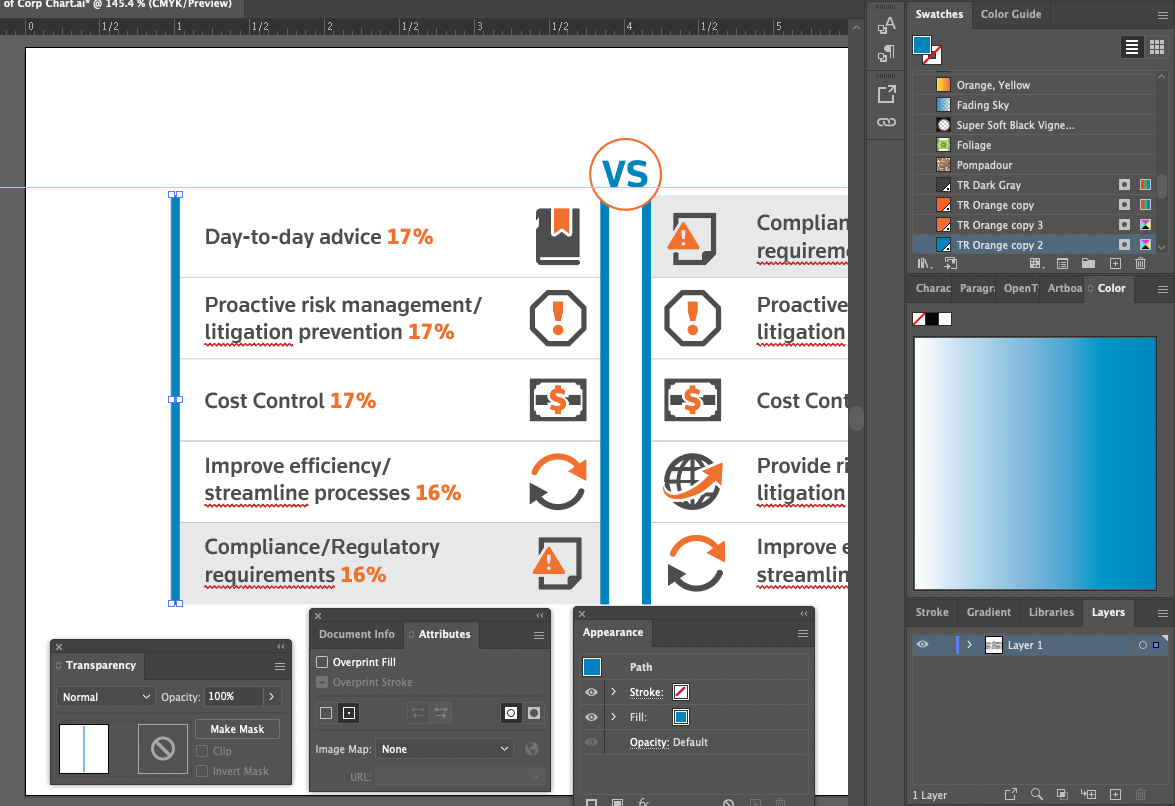Click the Locate Object magnifier in Layers panel
1175x806 pixels.
pyautogui.click(x=1036, y=794)
